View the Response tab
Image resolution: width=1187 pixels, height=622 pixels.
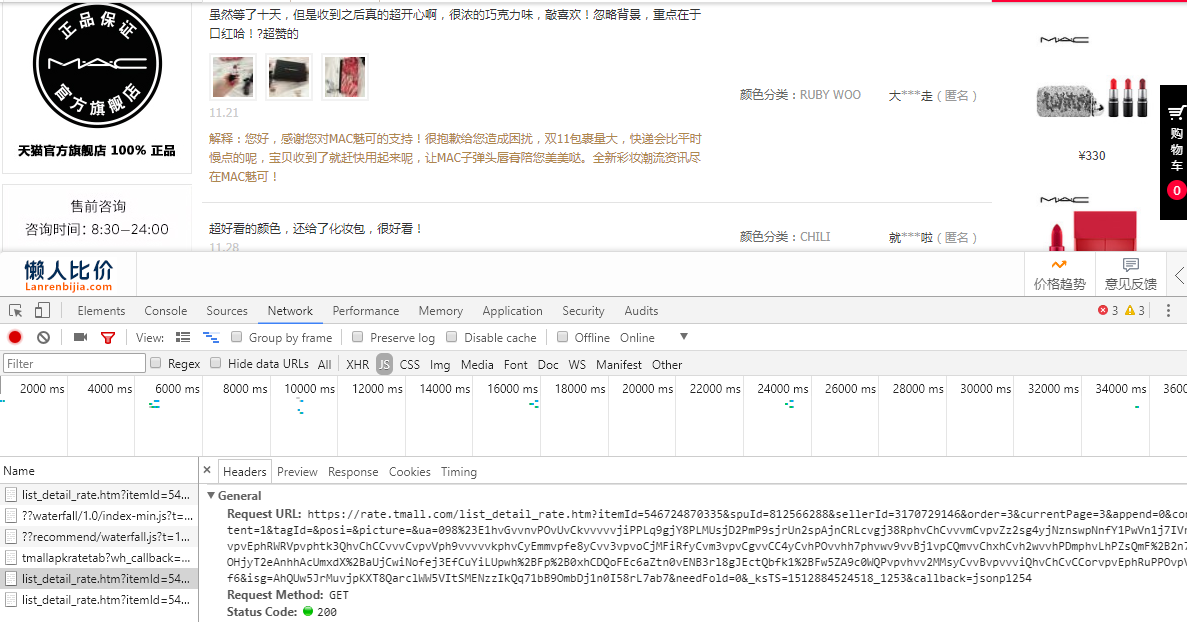(353, 471)
